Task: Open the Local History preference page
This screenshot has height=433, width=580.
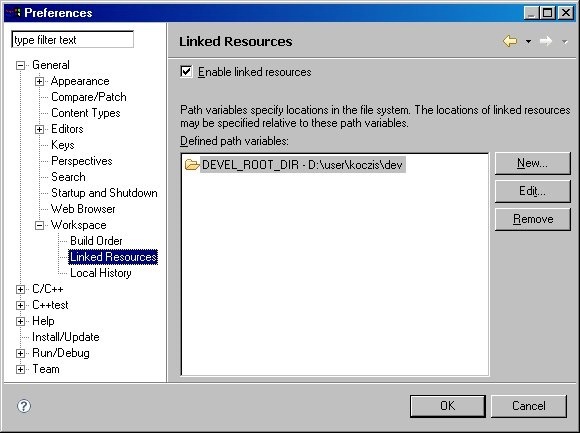Action: point(101,273)
